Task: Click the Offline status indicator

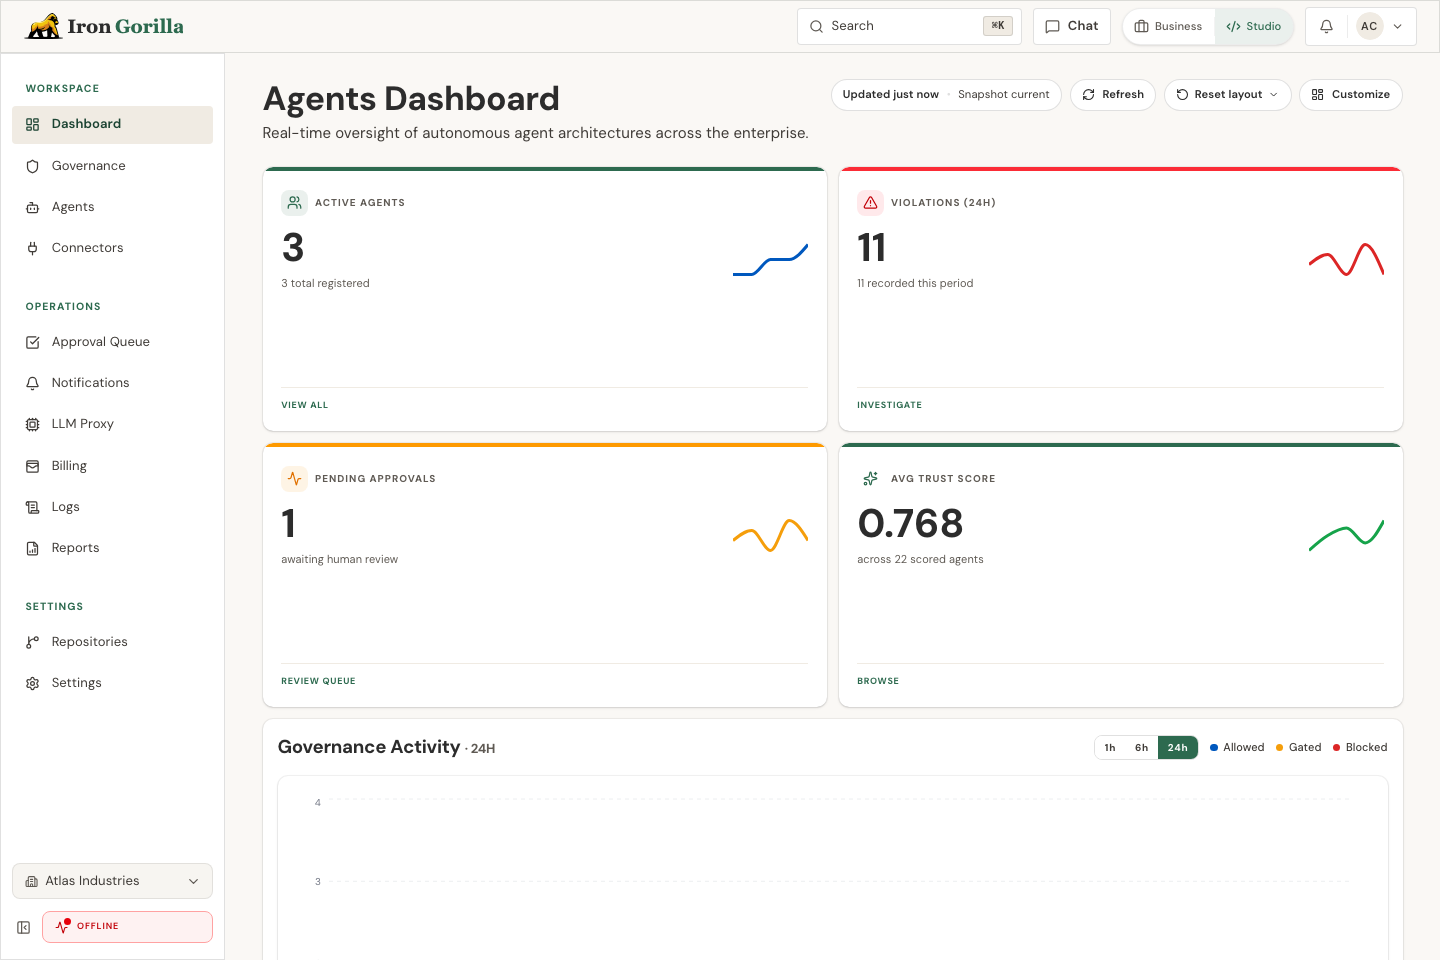Action: click(127, 927)
